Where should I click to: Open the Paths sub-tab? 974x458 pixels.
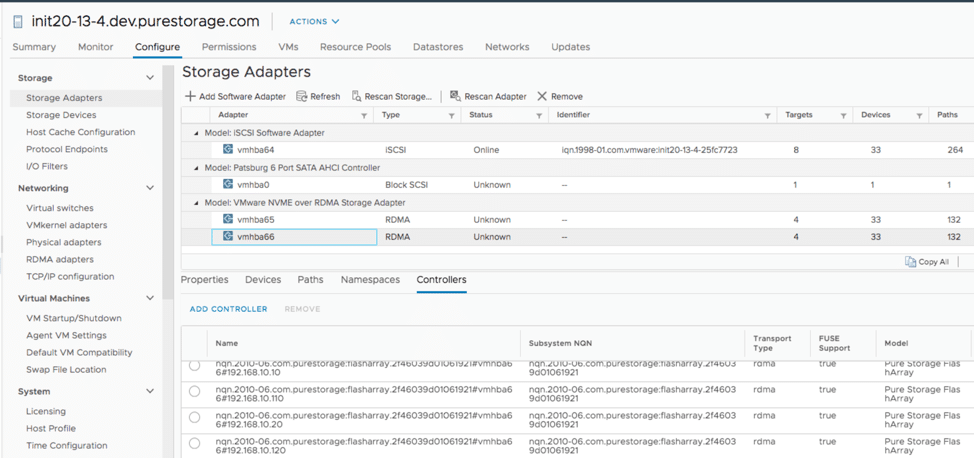(311, 280)
